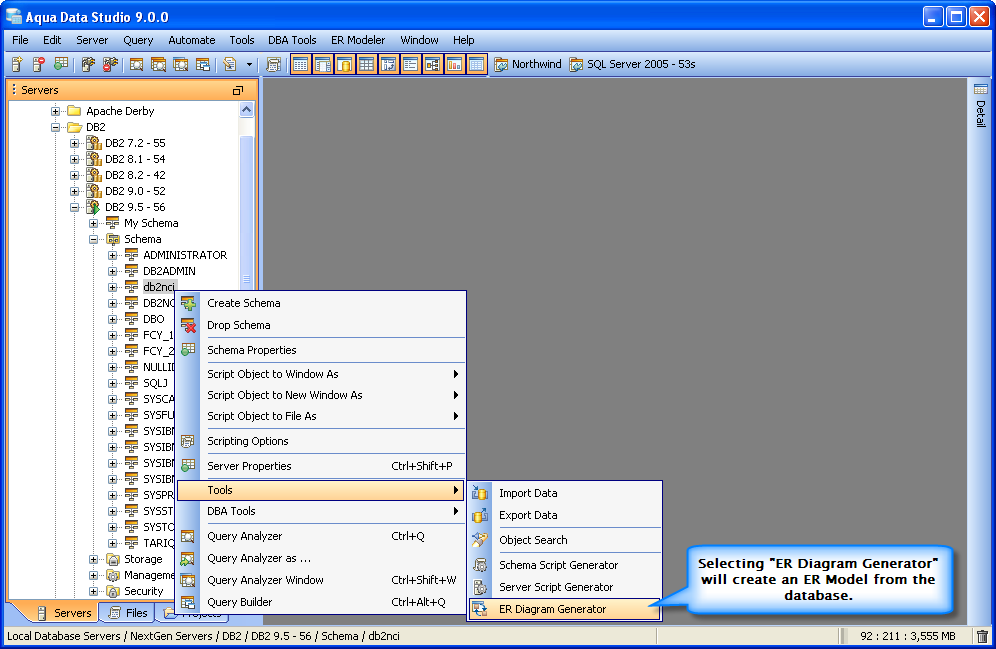Click the My Schema tree icon
The width and height of the screenshot is (996, 649).
tap(112, 223)
